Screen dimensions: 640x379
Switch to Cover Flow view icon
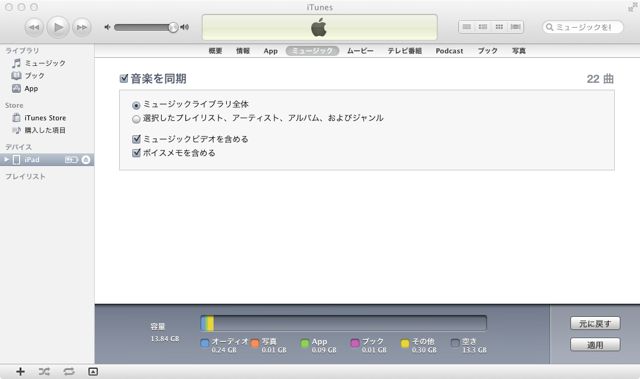pyautogui.click(x=516, y=27)
